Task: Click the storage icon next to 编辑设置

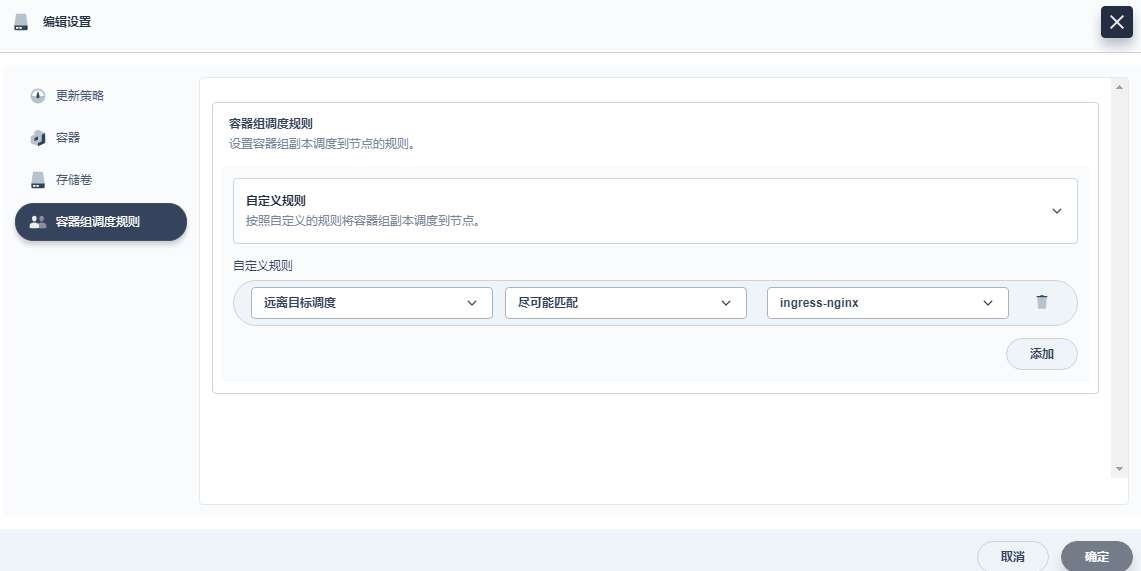Action: [21, 23]
